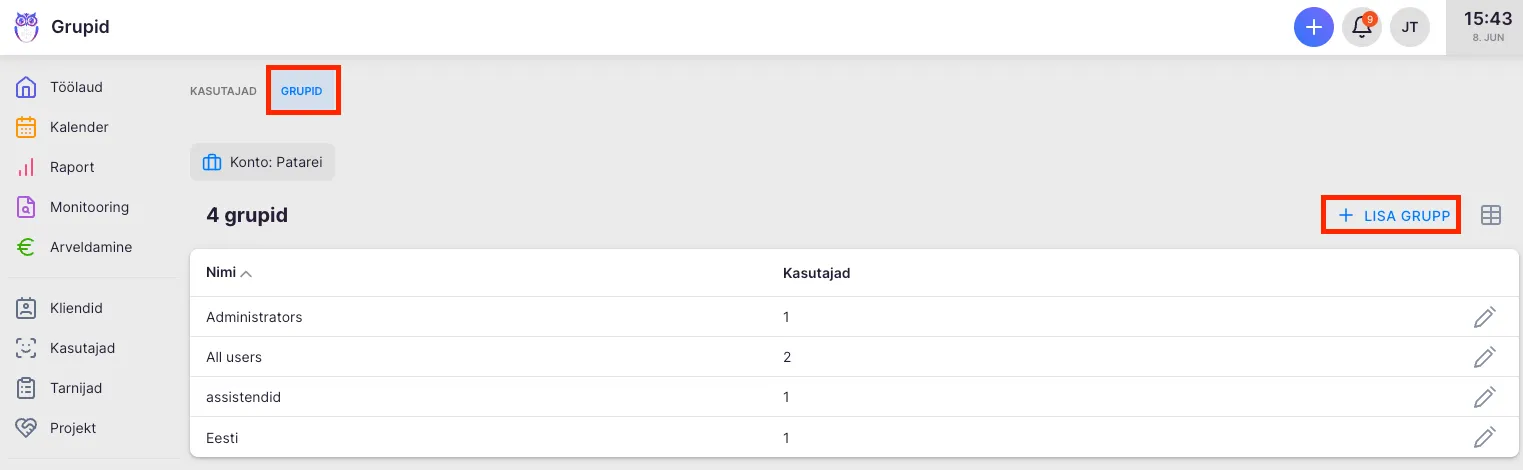
Task: Click pencil icon for assistendid group
Action: pos(1485,397)
